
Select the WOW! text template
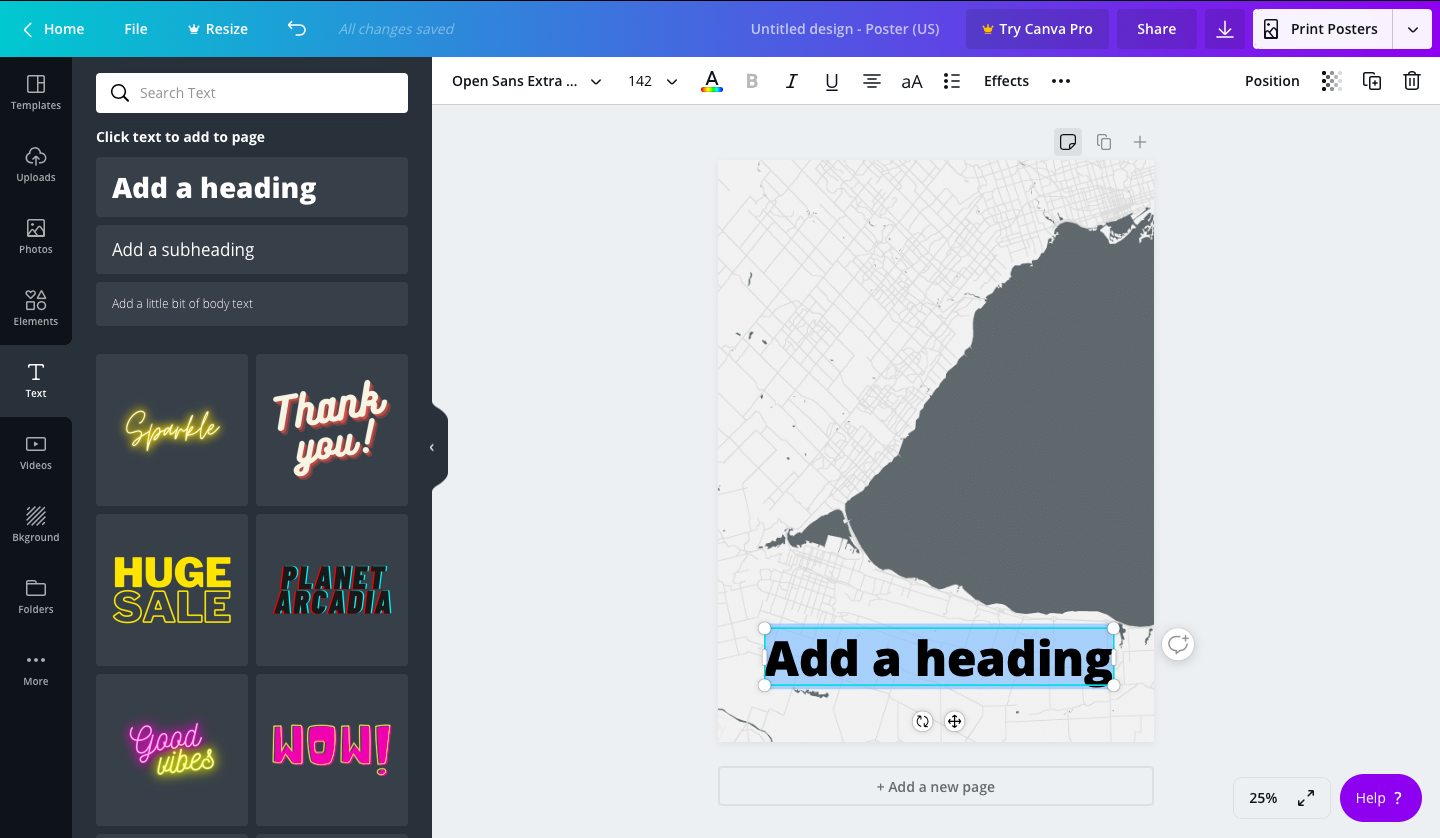(332, 750)
